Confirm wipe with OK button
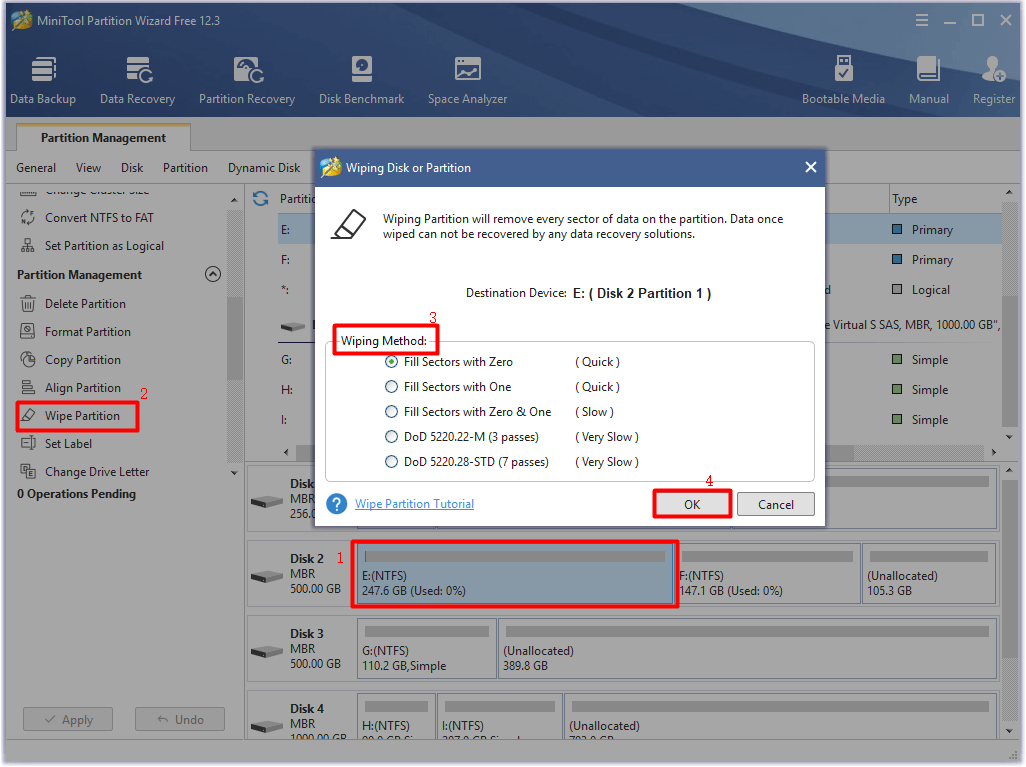 point(692,504)
